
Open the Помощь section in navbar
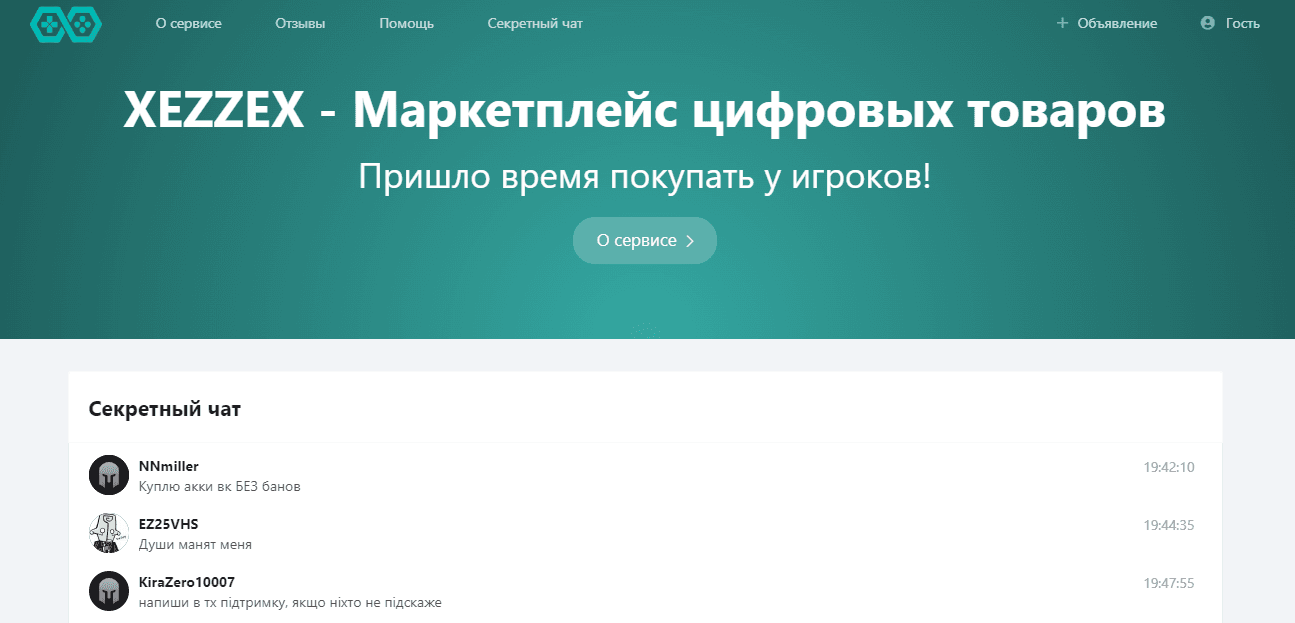pos(406,24)
